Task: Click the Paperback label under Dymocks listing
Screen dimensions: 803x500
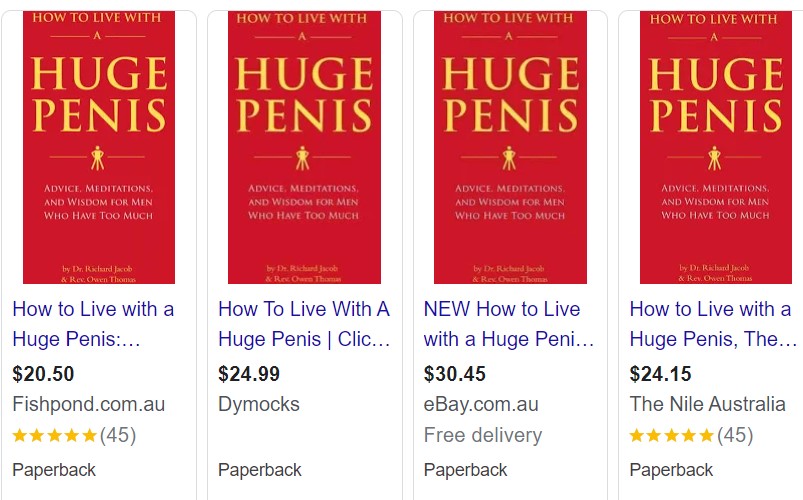Action: (260, 470)
